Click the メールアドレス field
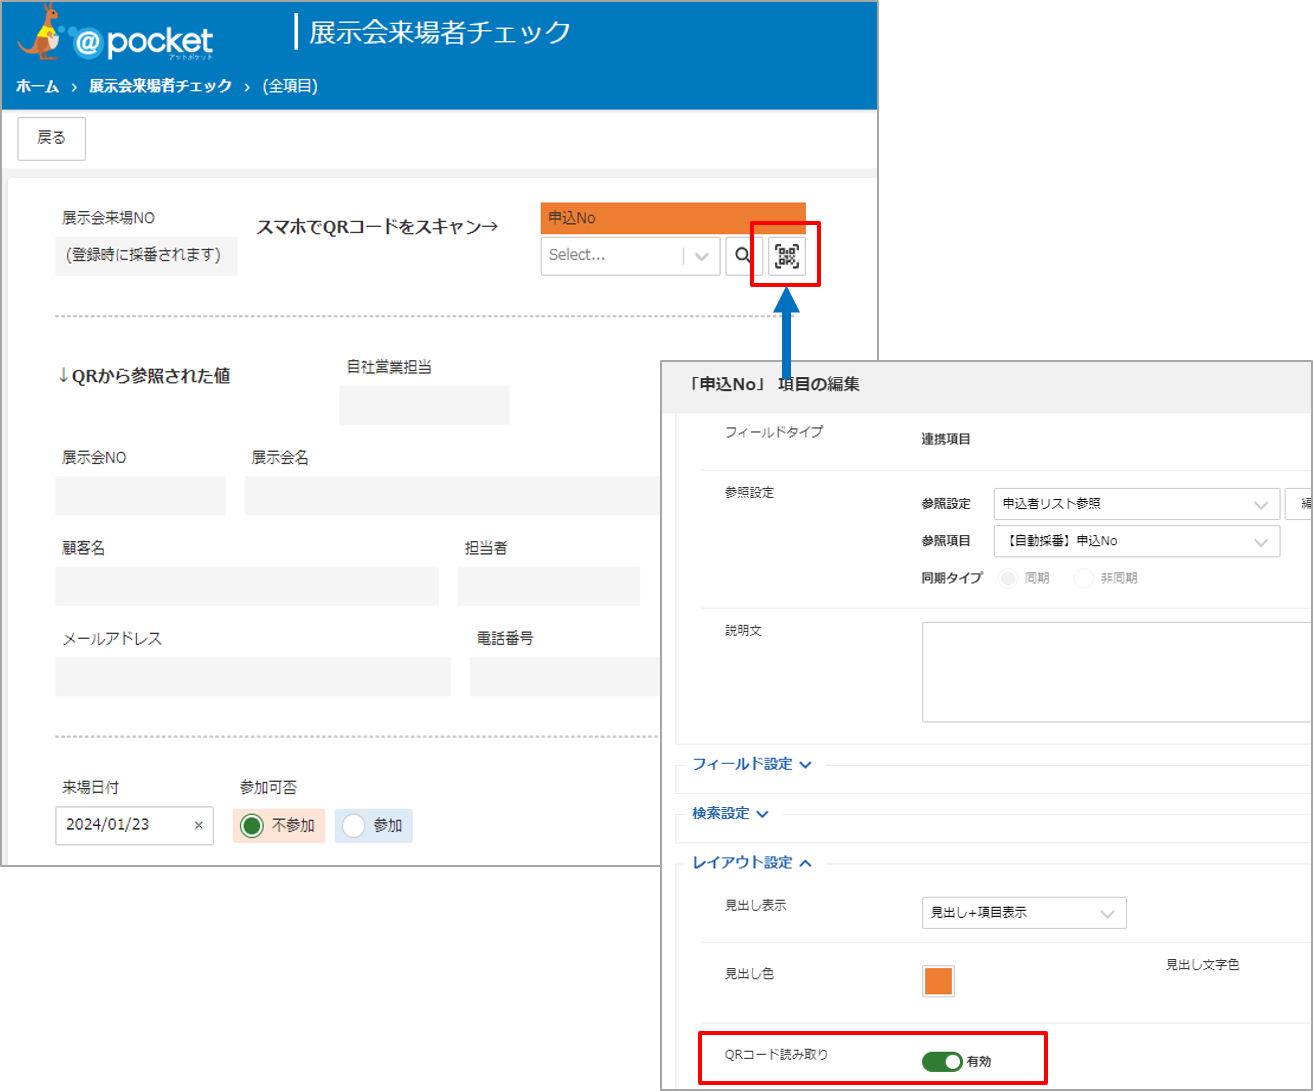1313x1091 pixels. [x=253, y=676]
